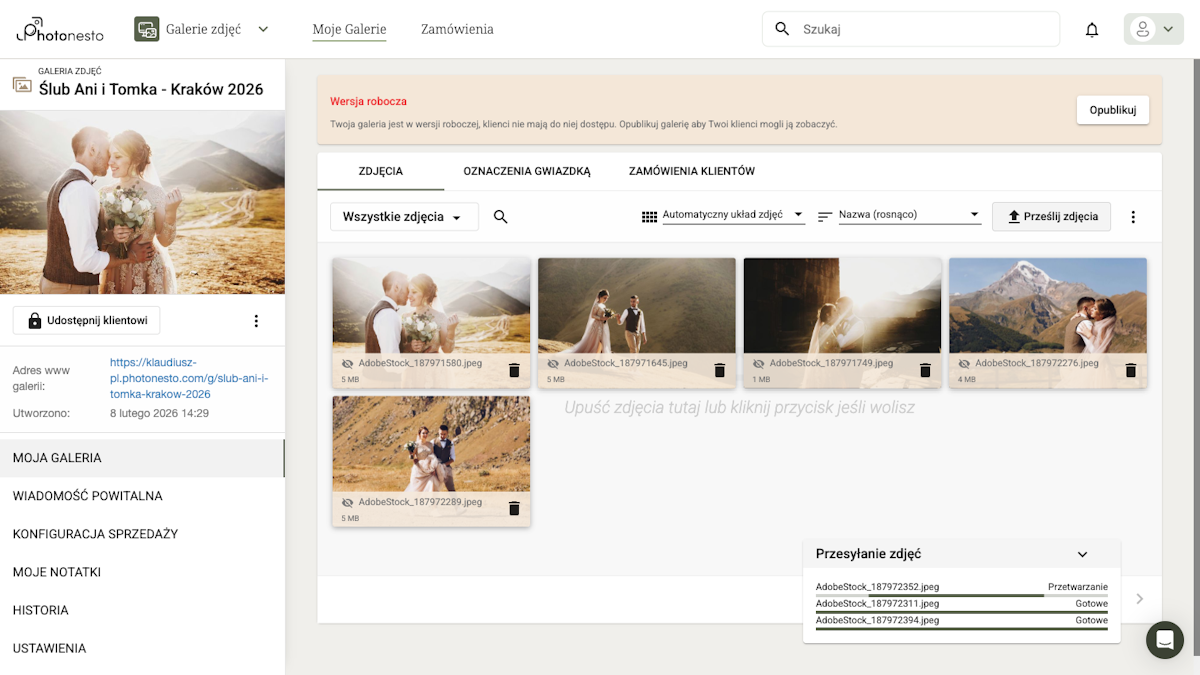The image size is (1200, 675).
Task: Open three-dot menu next to Udostępnij klientowi
Action: pos(256,321)
